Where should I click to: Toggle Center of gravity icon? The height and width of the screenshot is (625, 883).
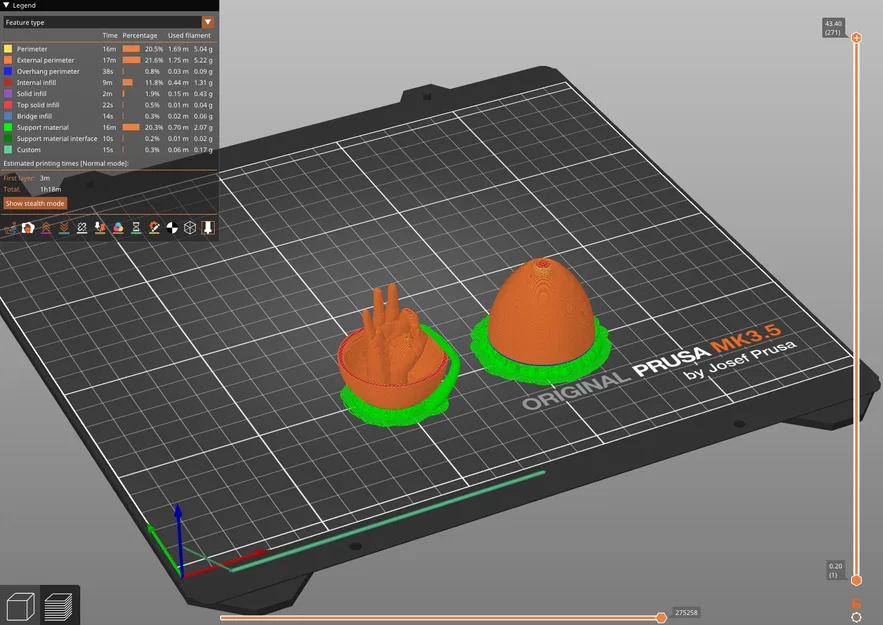point(172,227)
